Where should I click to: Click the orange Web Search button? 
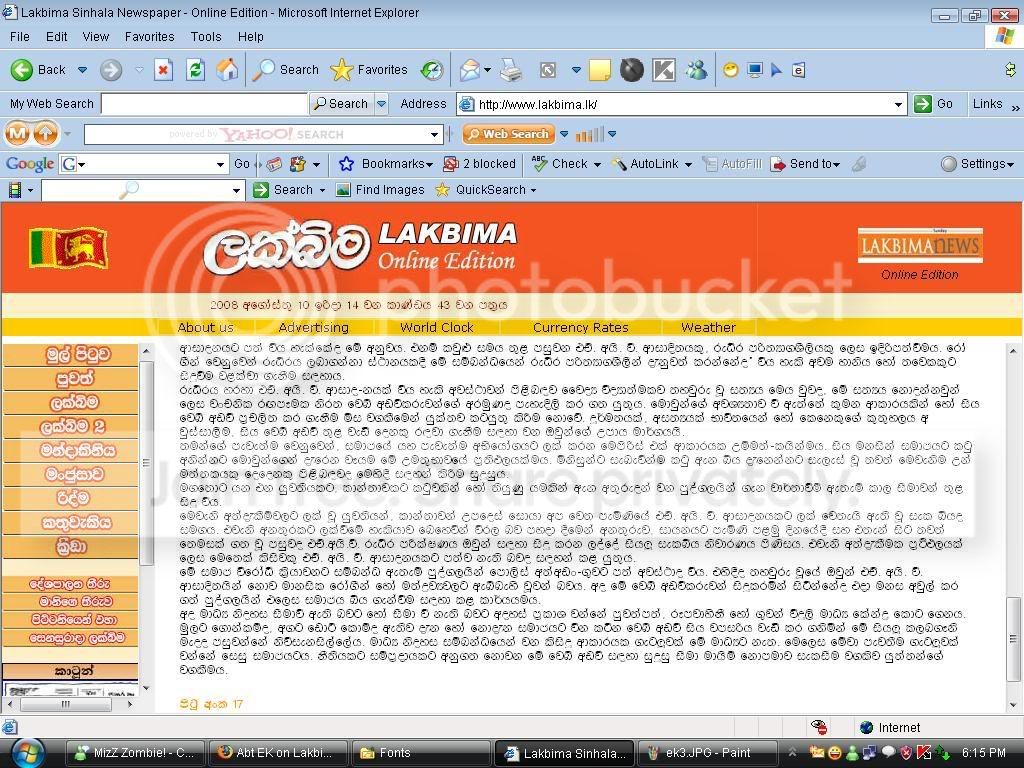pos(509,134)
